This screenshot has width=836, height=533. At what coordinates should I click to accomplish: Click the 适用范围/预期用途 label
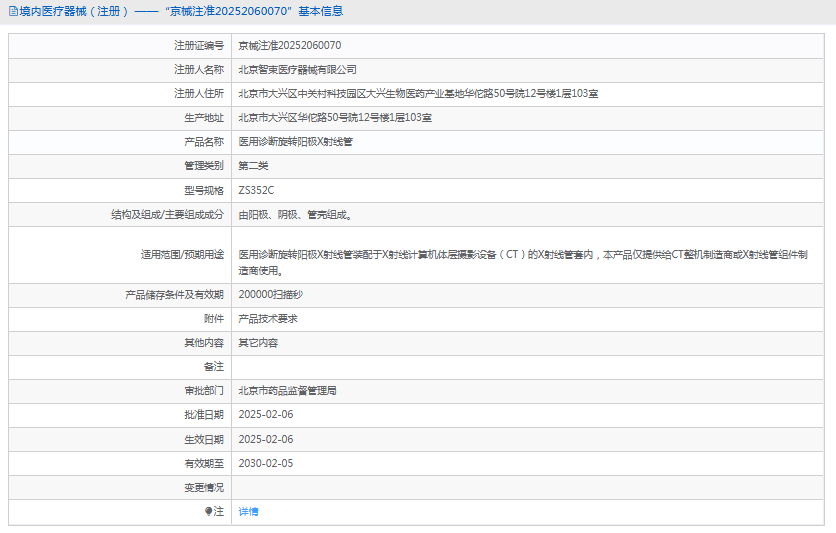click(182, 255)
